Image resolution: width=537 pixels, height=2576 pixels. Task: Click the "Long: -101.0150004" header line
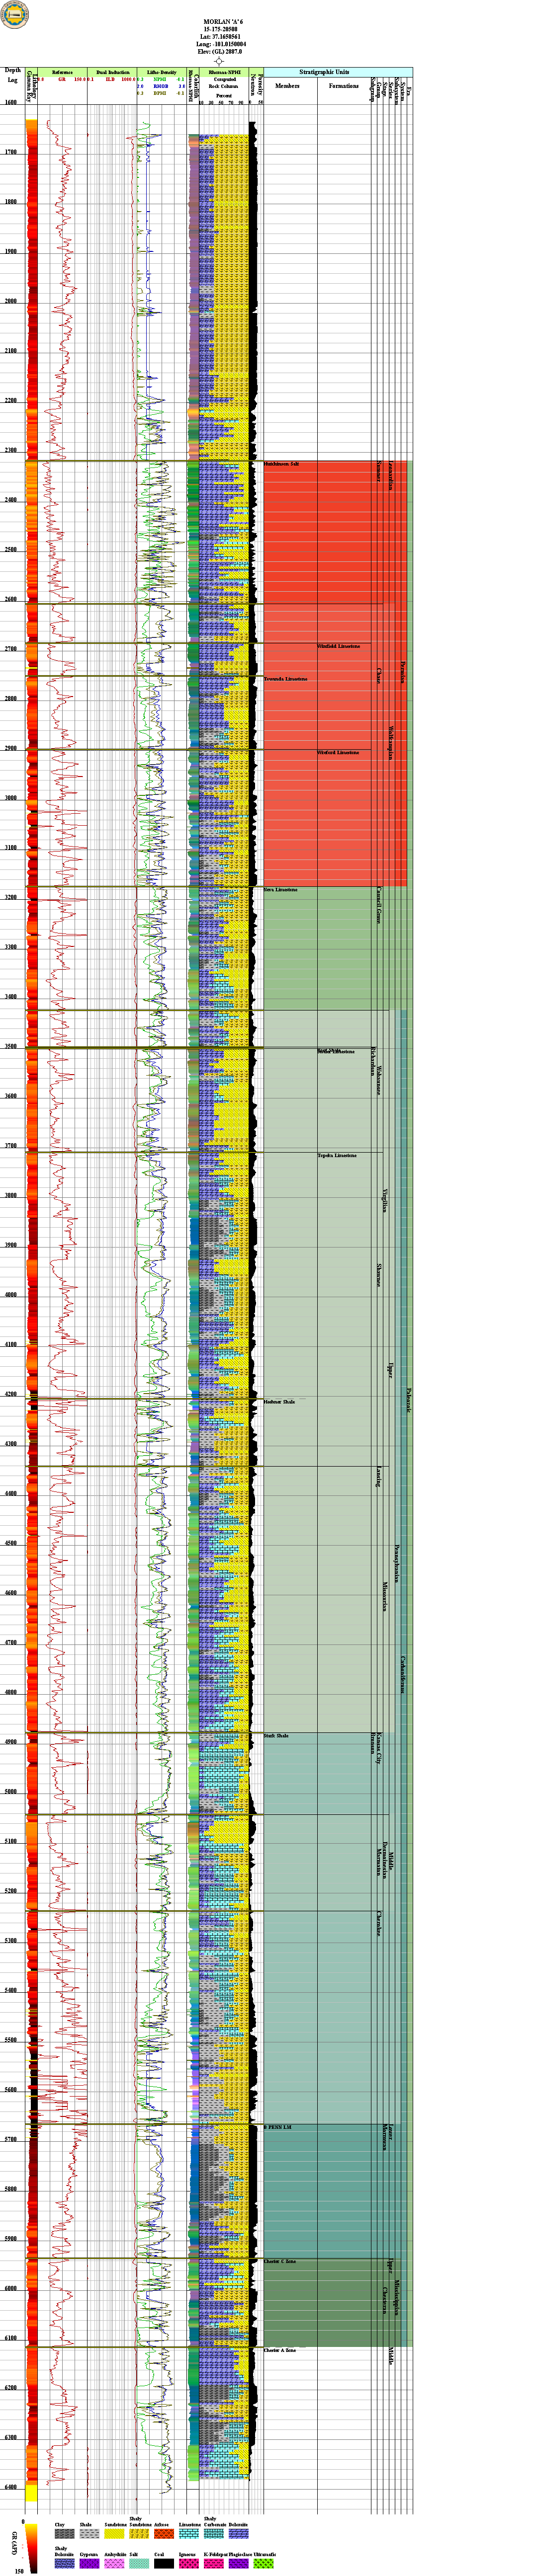coord(220,44)
